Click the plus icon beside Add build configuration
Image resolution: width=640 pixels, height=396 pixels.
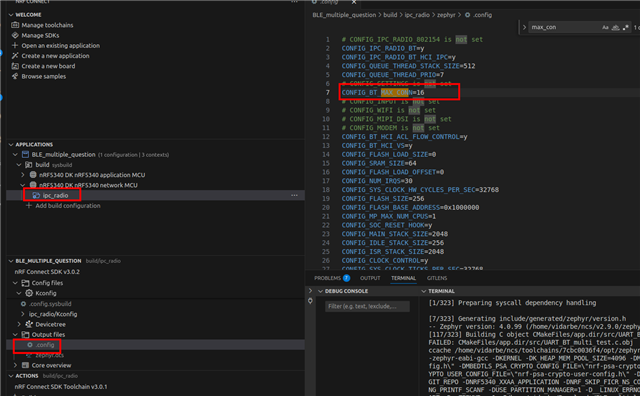pos(29,206)
